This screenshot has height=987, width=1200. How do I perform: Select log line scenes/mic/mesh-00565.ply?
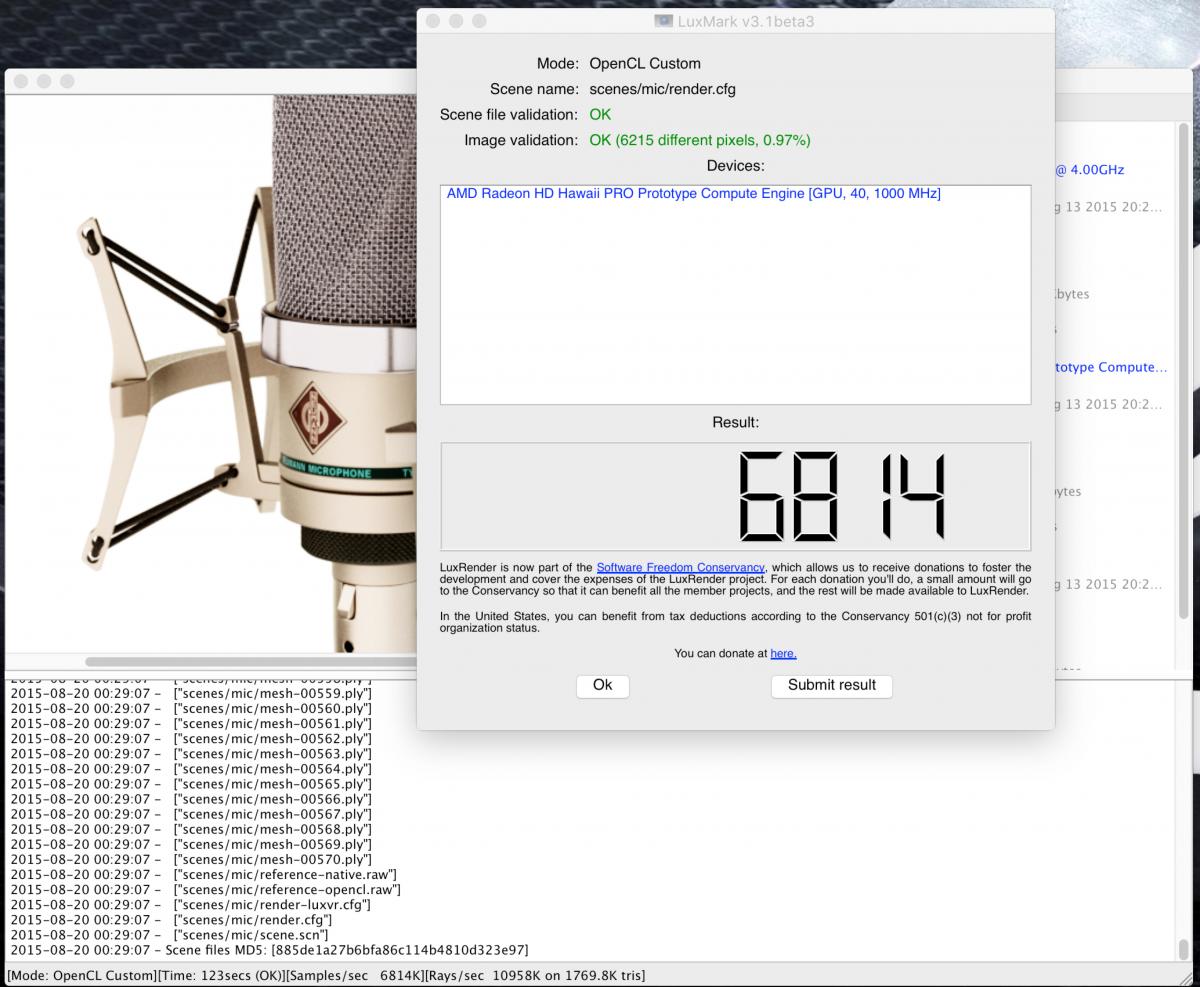(191, 784)
